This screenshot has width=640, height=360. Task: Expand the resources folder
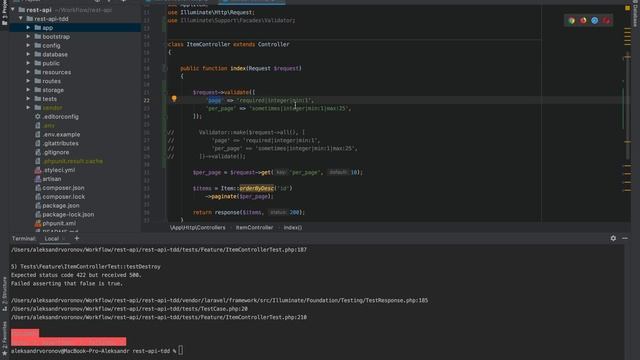click(28, 72)
